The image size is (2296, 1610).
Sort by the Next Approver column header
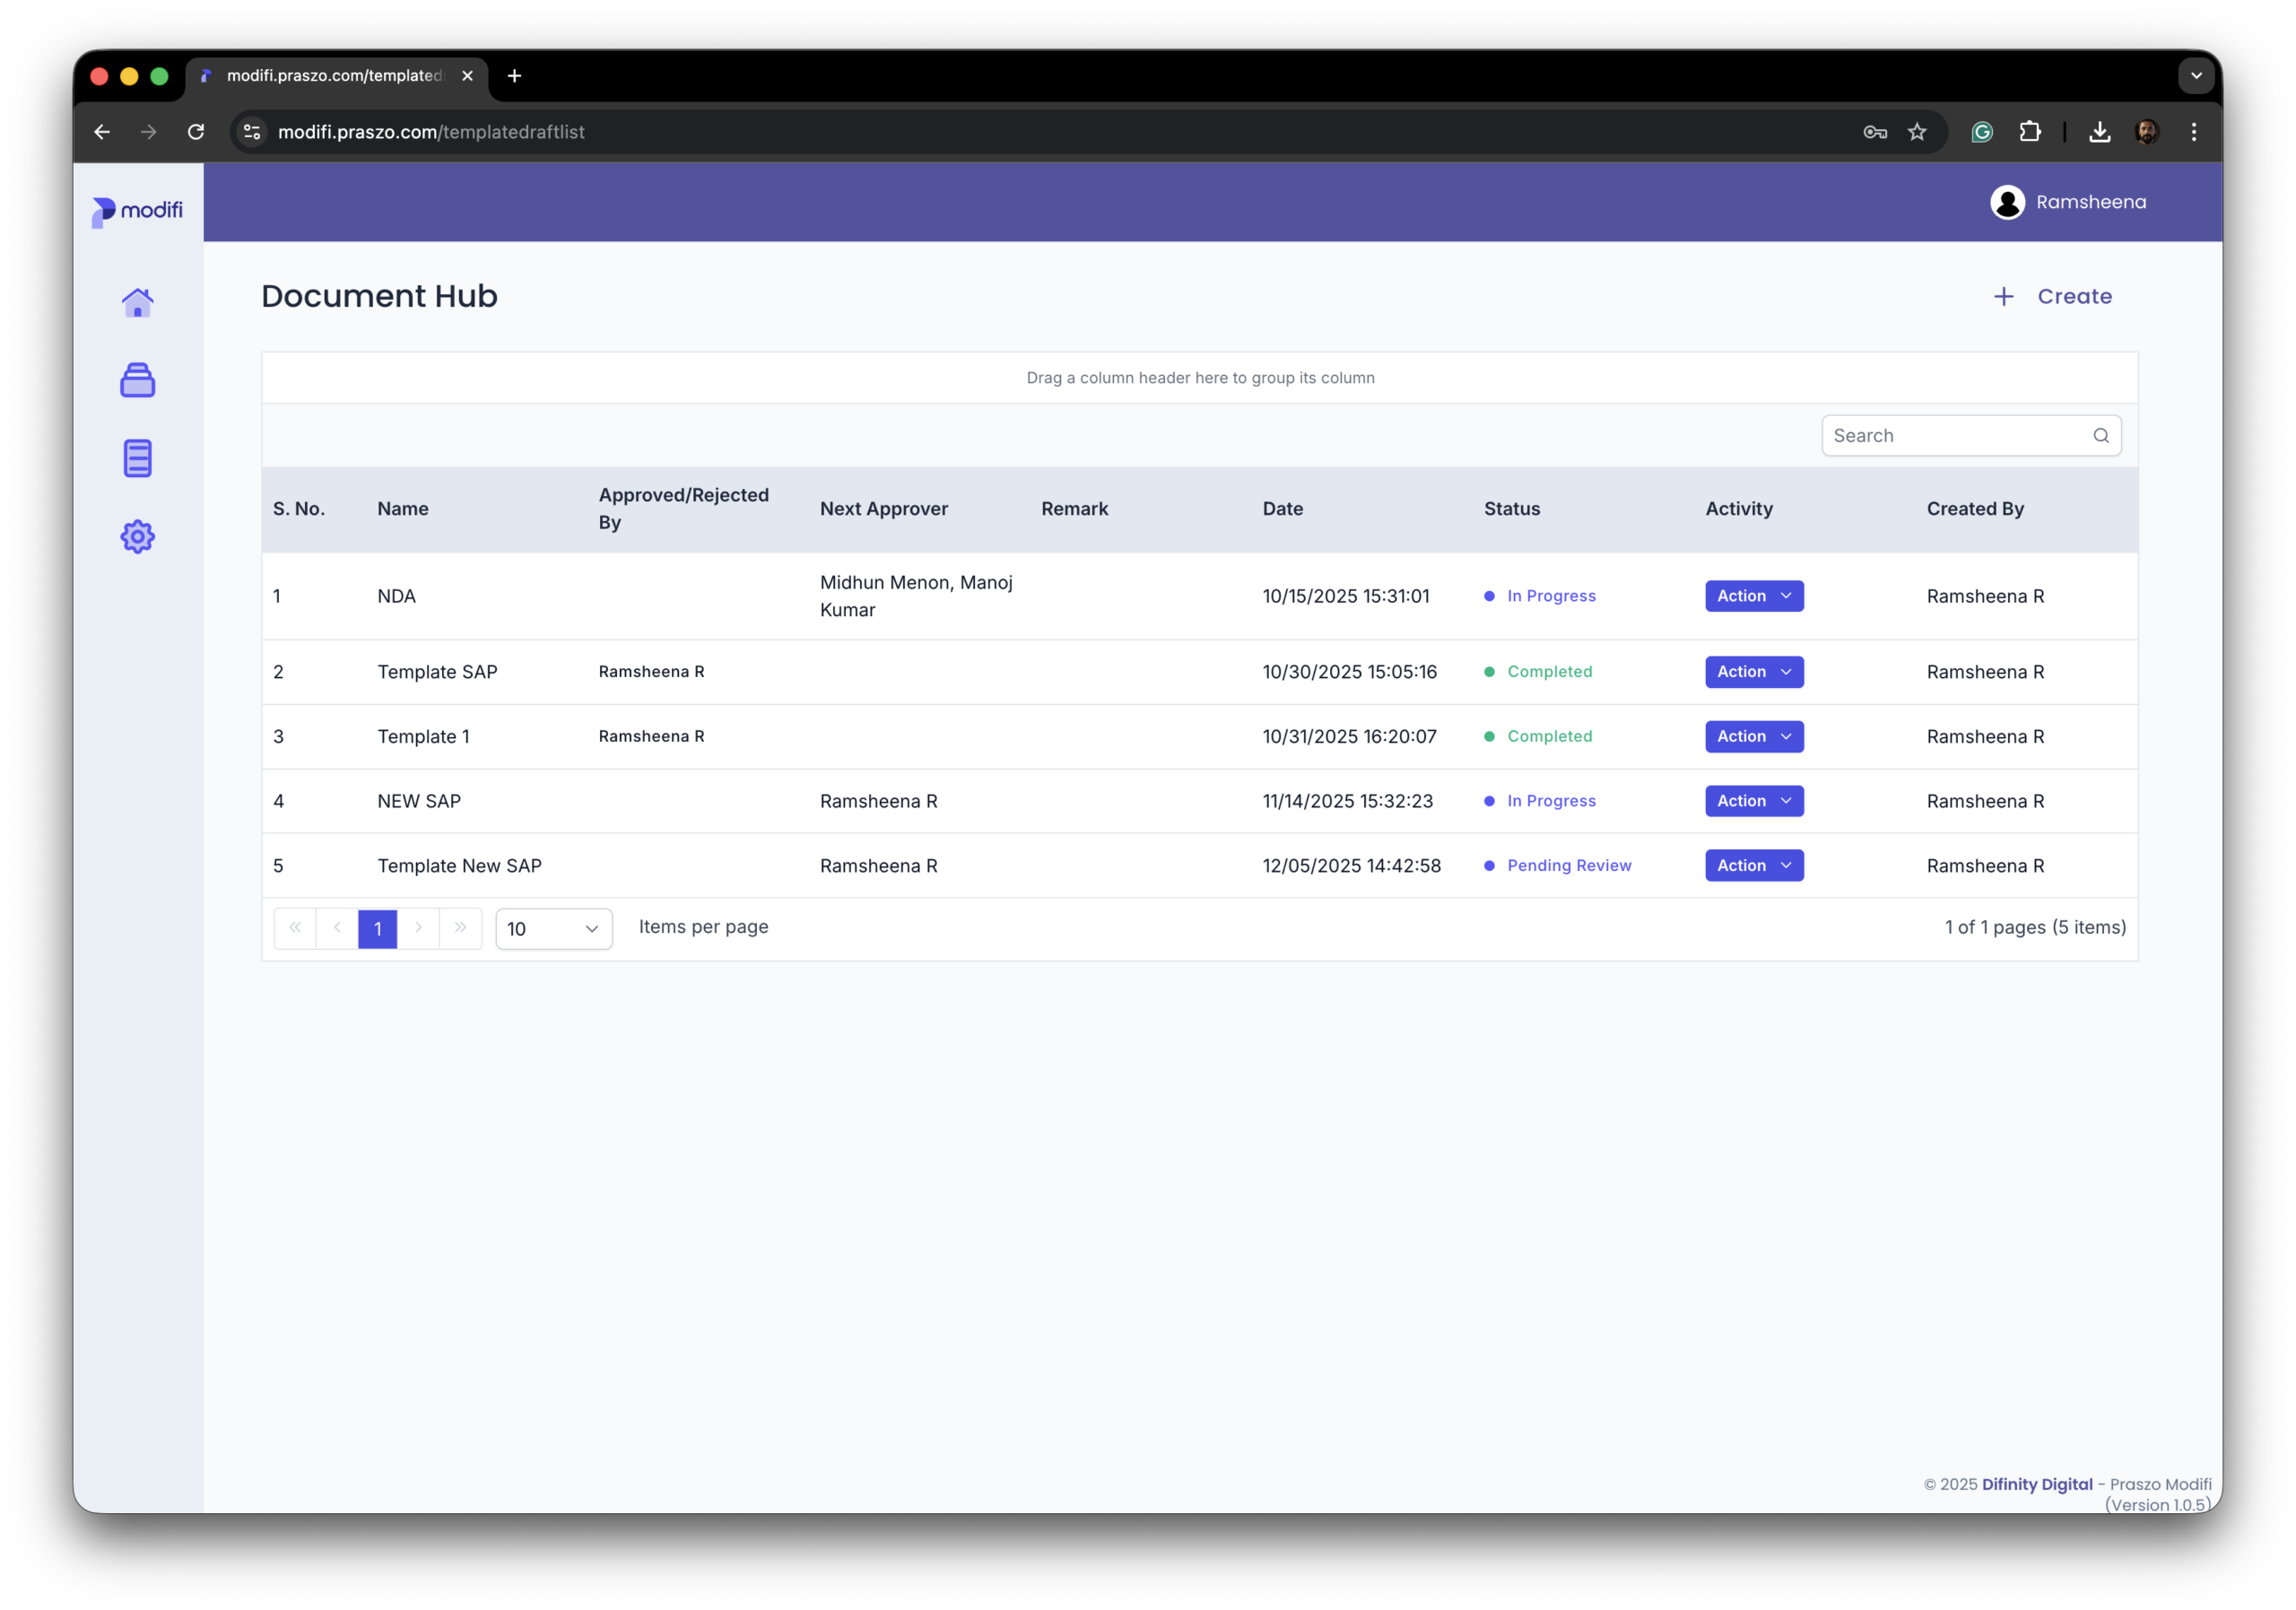click(883, 509)
